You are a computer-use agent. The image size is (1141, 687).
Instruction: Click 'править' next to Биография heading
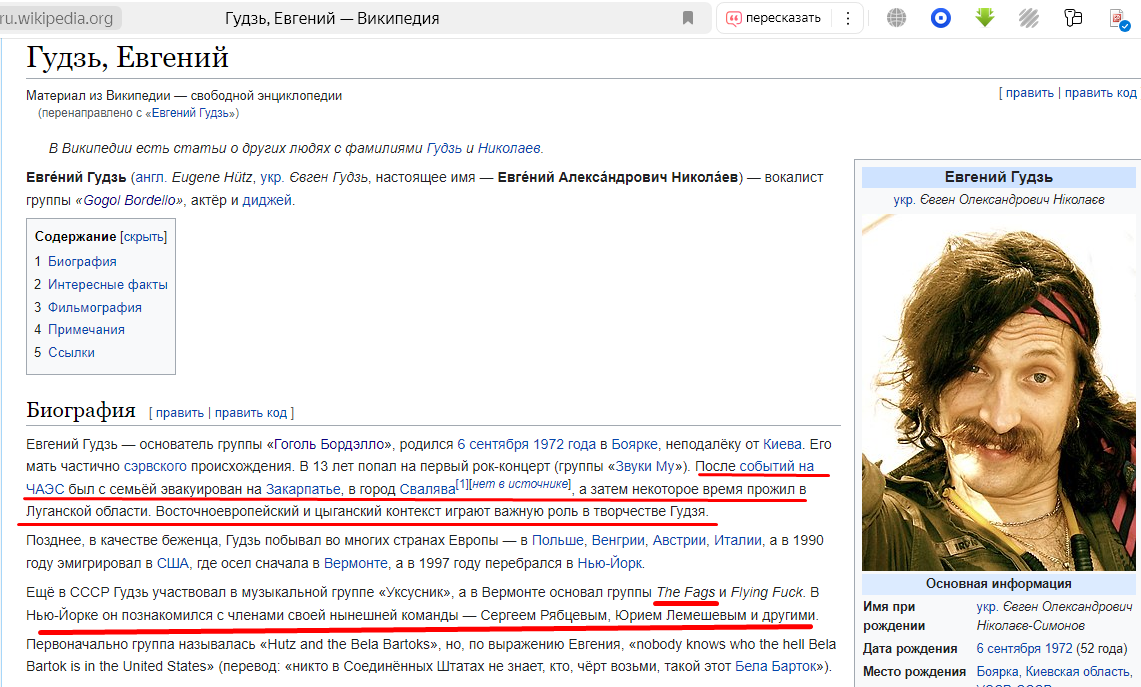click(180, 413)
